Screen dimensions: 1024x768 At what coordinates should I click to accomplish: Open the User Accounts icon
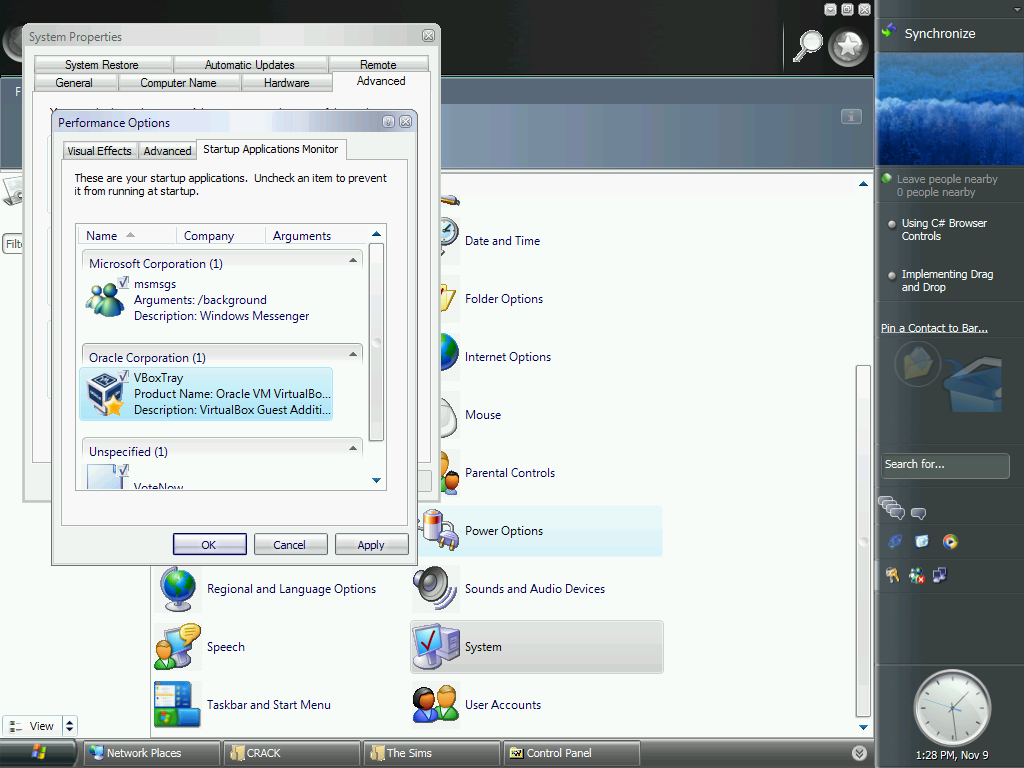436,705
